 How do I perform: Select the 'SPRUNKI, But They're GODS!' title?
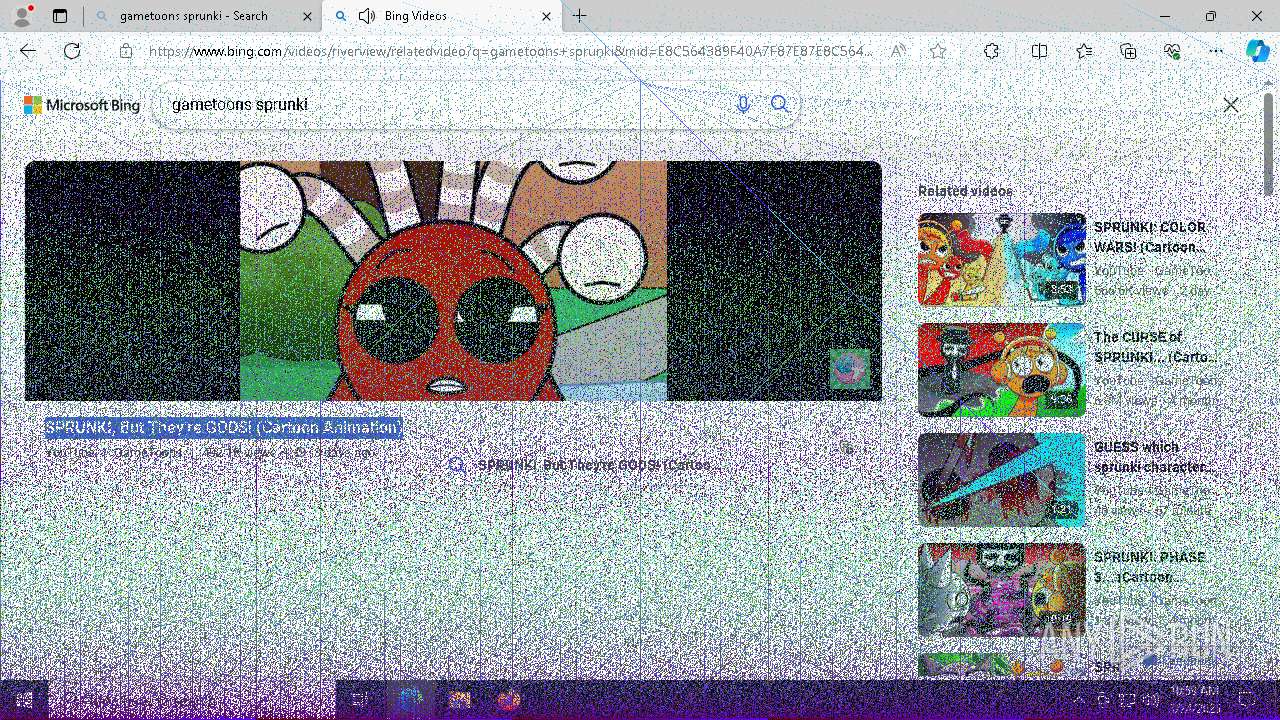click(x=223, y=427)
